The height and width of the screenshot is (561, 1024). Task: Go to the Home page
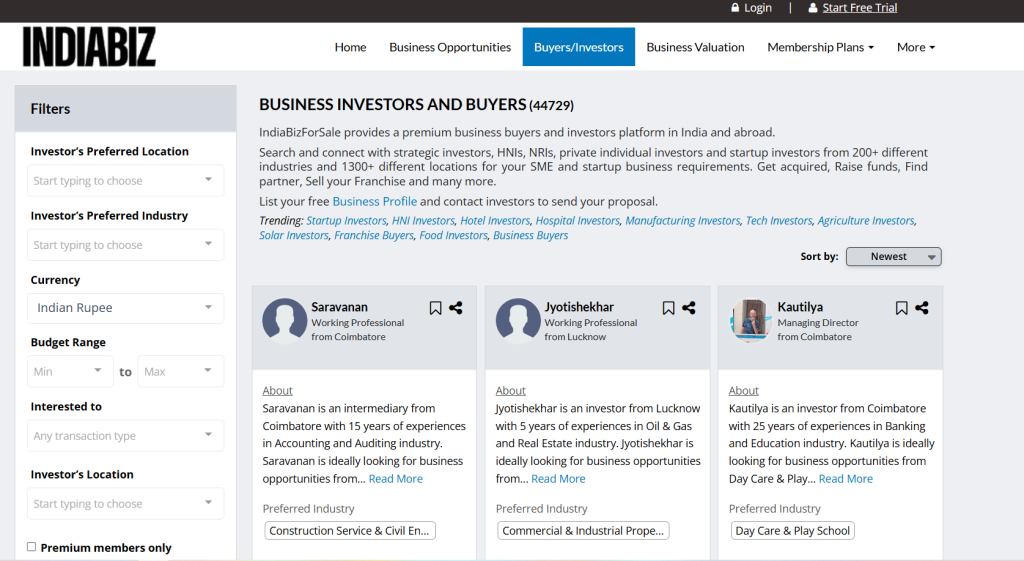coord(350,47)
